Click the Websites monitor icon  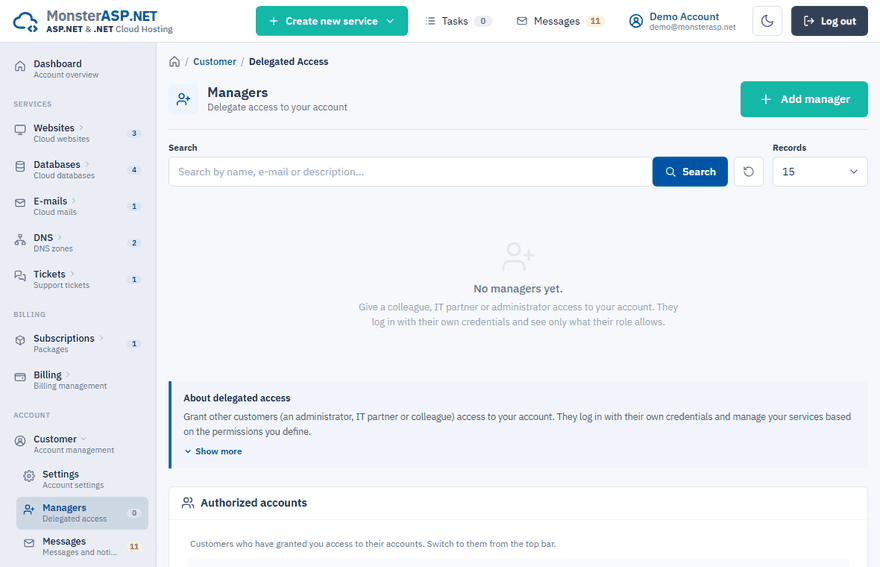point(20,130)
